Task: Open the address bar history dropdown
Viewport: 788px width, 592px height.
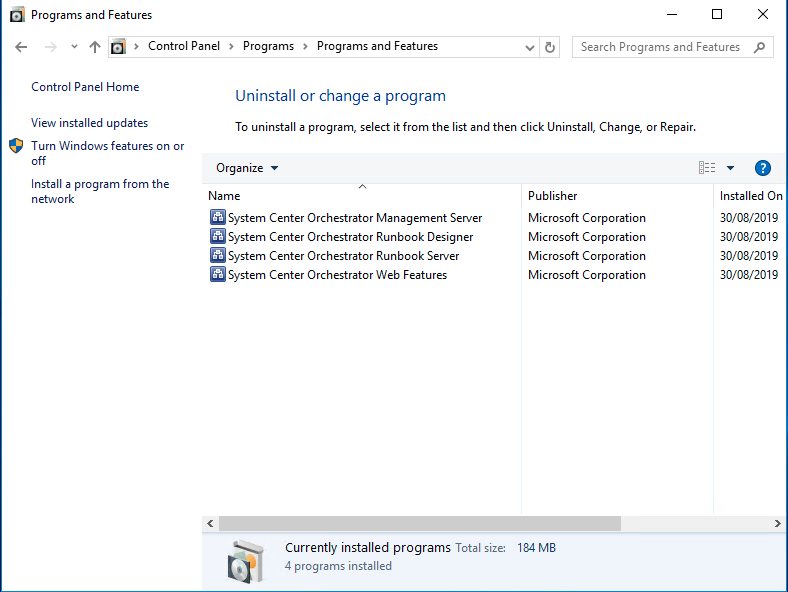Action: pos(530,47)
